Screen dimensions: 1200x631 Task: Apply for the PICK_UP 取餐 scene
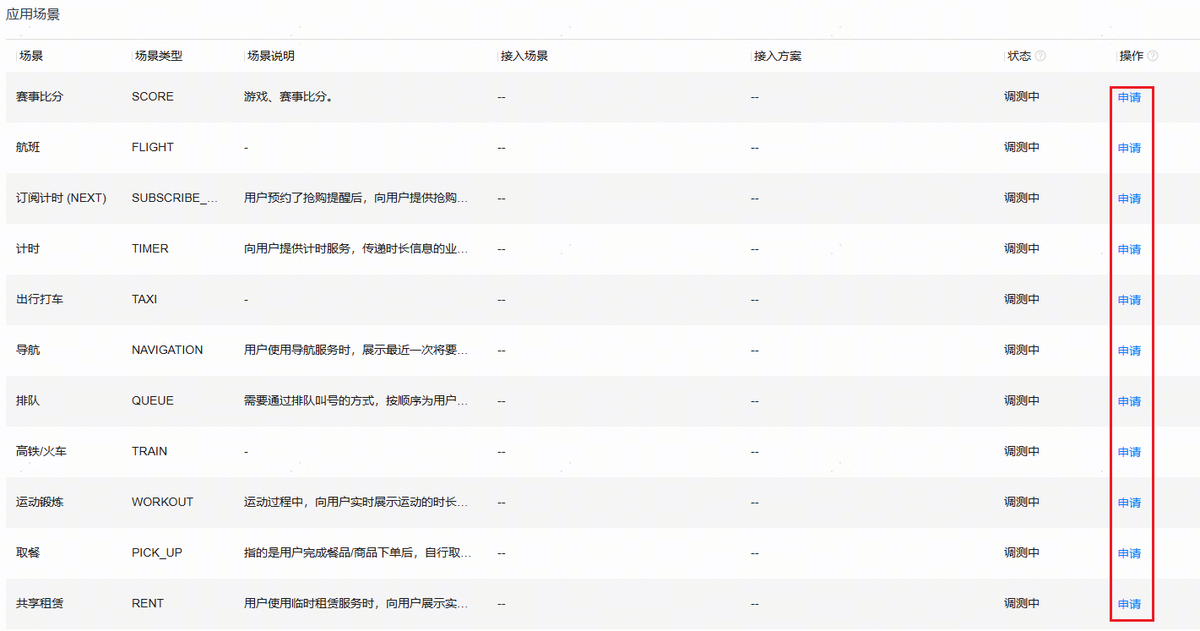(x=1129, y=553)
